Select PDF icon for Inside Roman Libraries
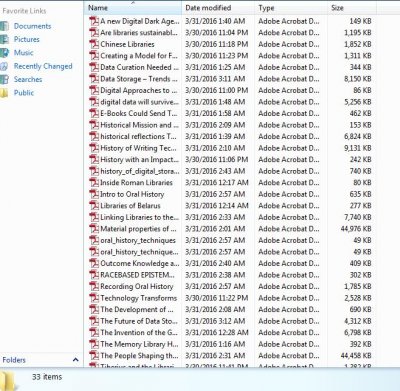 pos(94,183)
